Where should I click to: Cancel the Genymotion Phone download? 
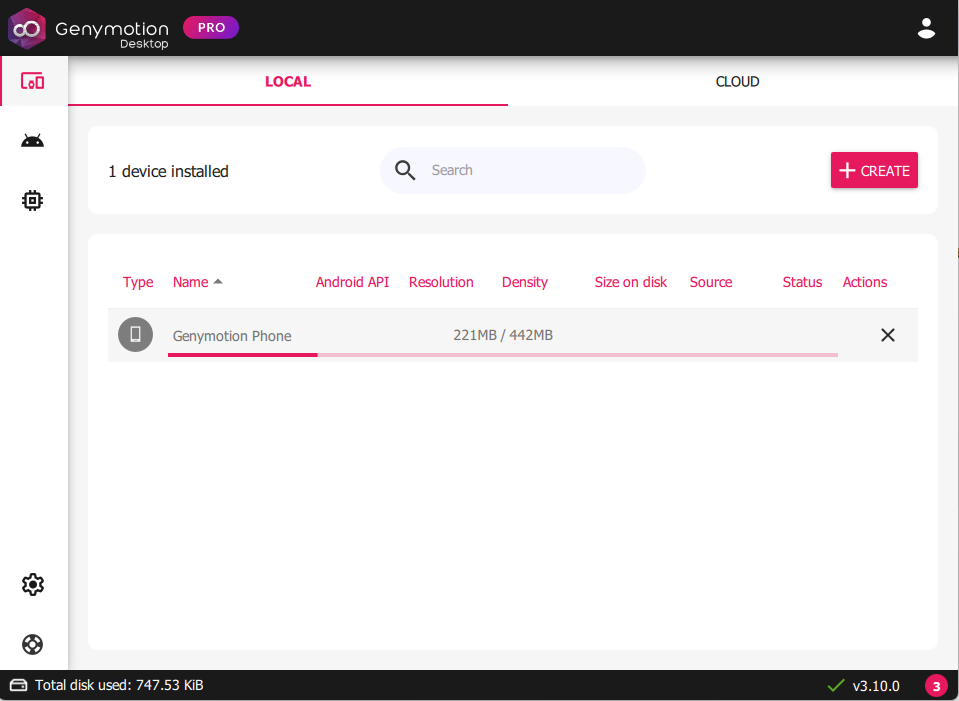point(887,335)
